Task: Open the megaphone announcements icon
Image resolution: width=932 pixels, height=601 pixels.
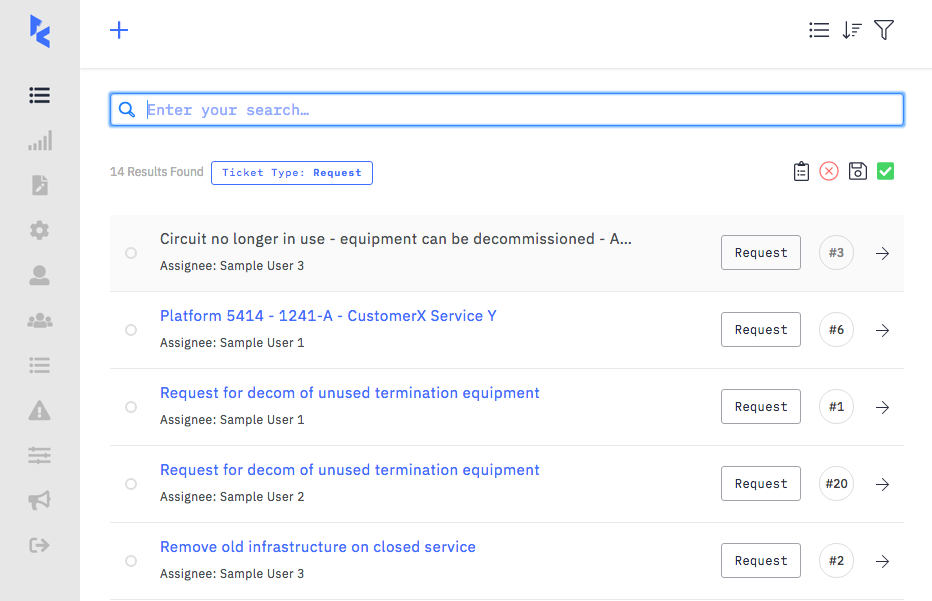Action: (40, 500)
